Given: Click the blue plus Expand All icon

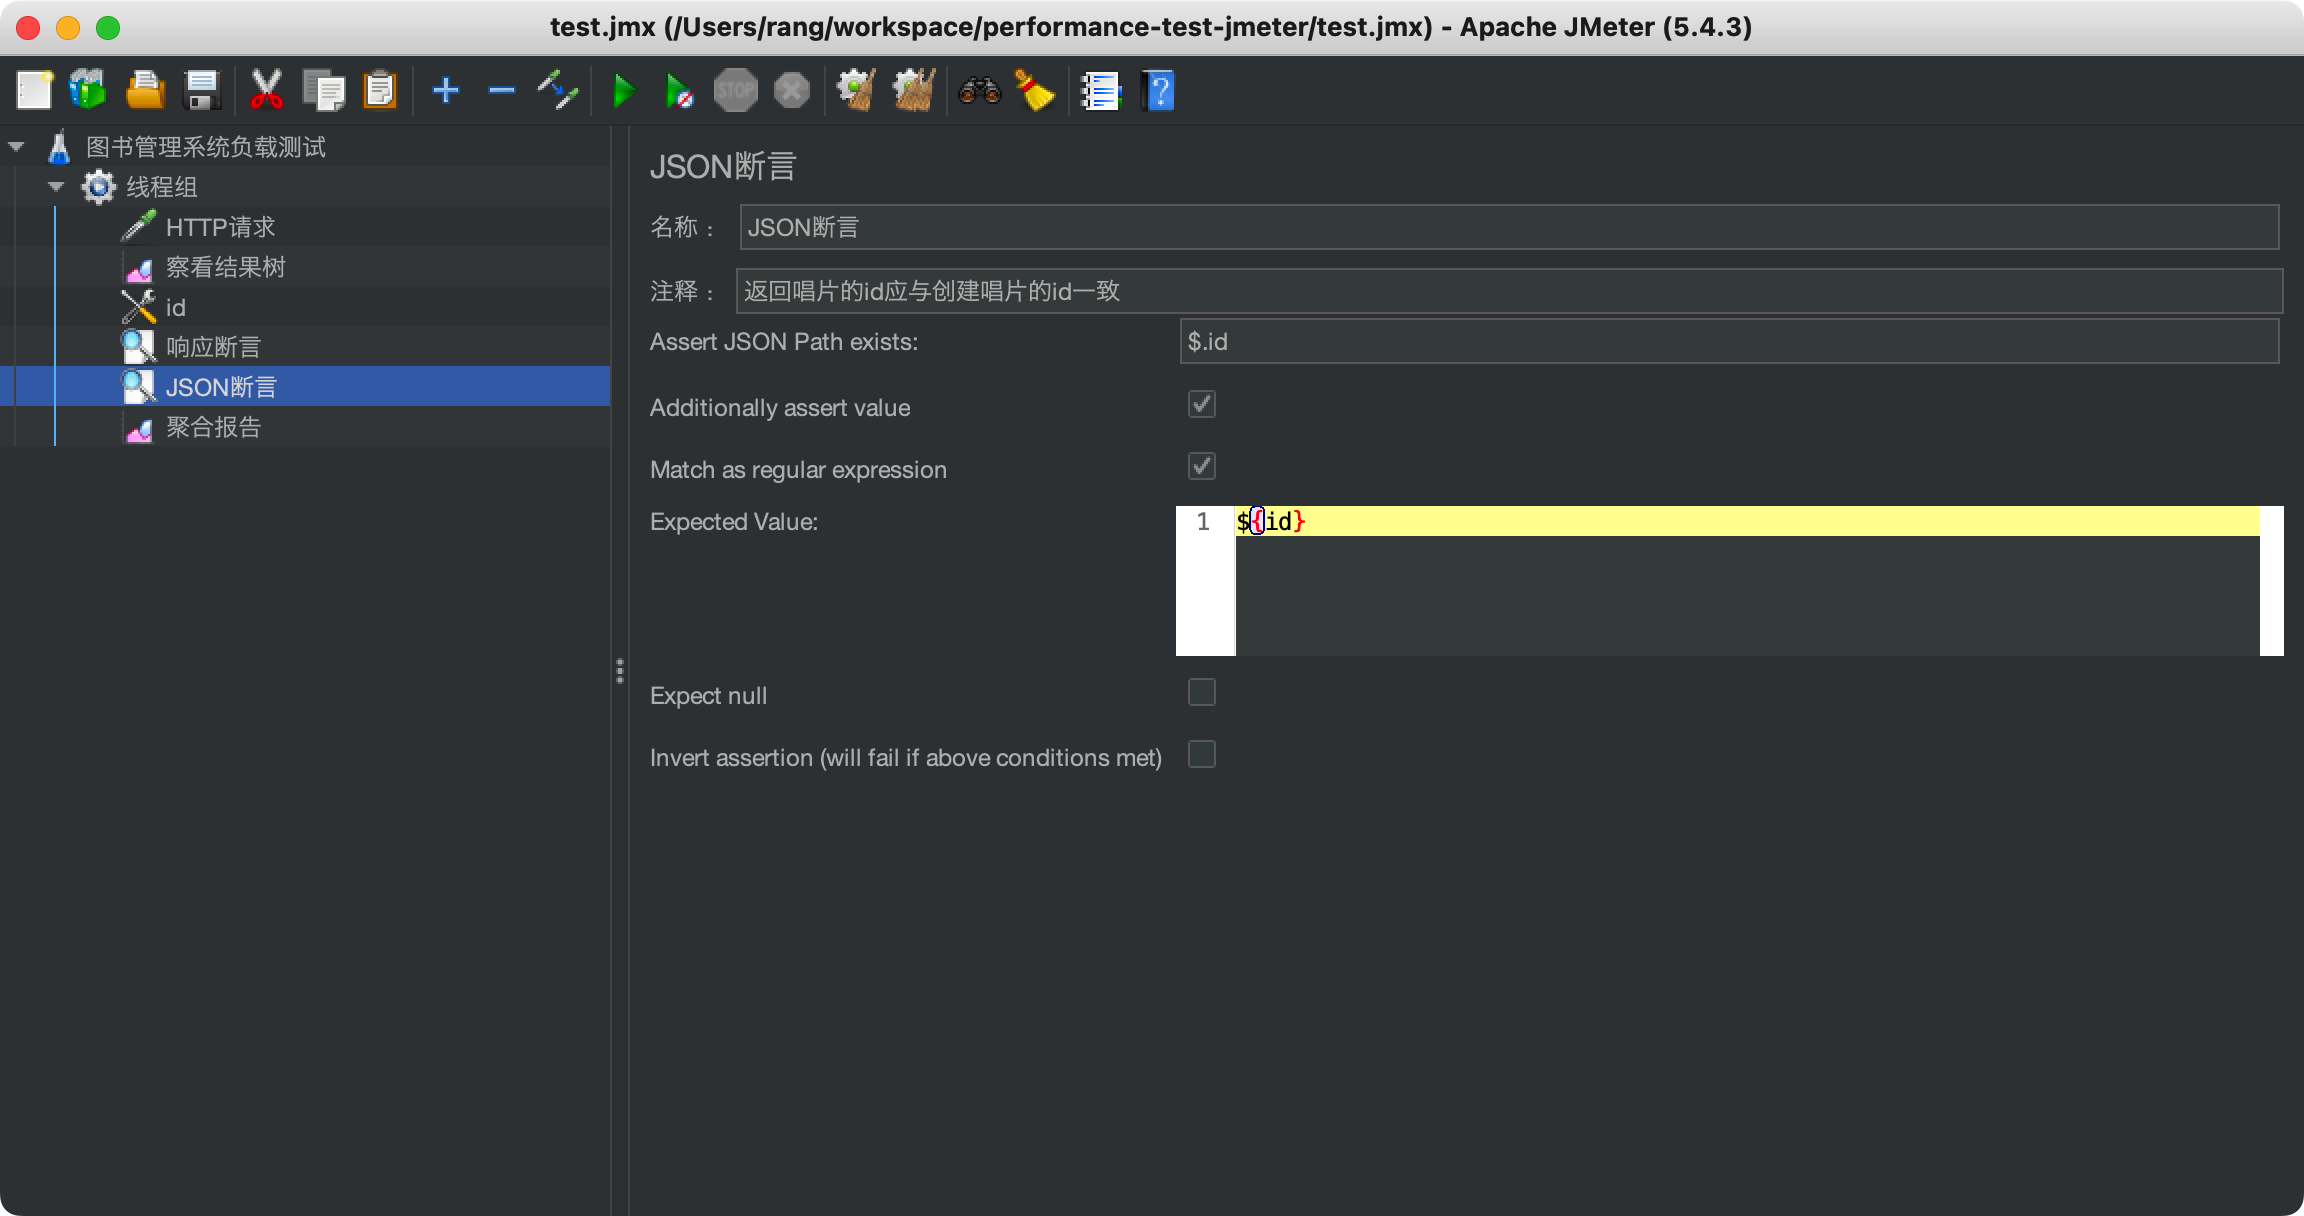Looking at the screenshot, I should pyautogui.click(x=445, y=91).
